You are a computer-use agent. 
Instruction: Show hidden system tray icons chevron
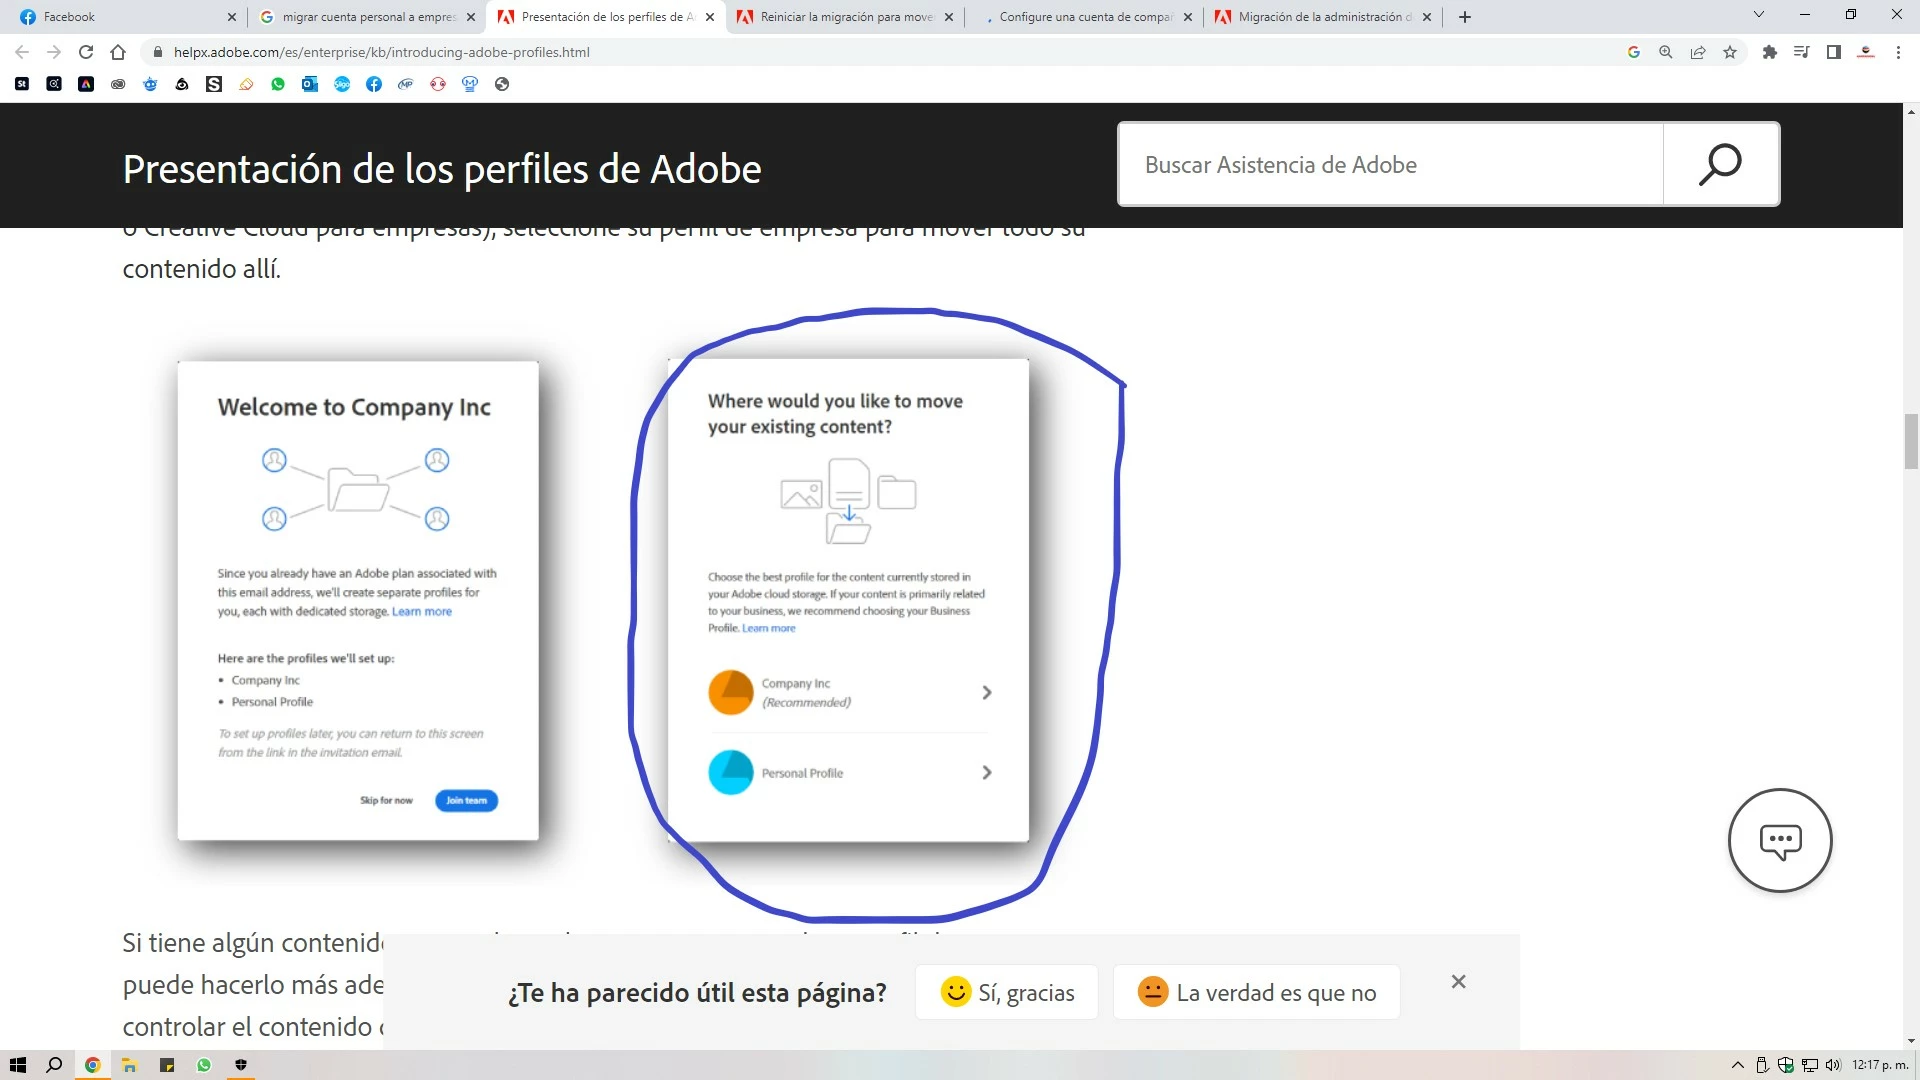click(1737, 1065)
